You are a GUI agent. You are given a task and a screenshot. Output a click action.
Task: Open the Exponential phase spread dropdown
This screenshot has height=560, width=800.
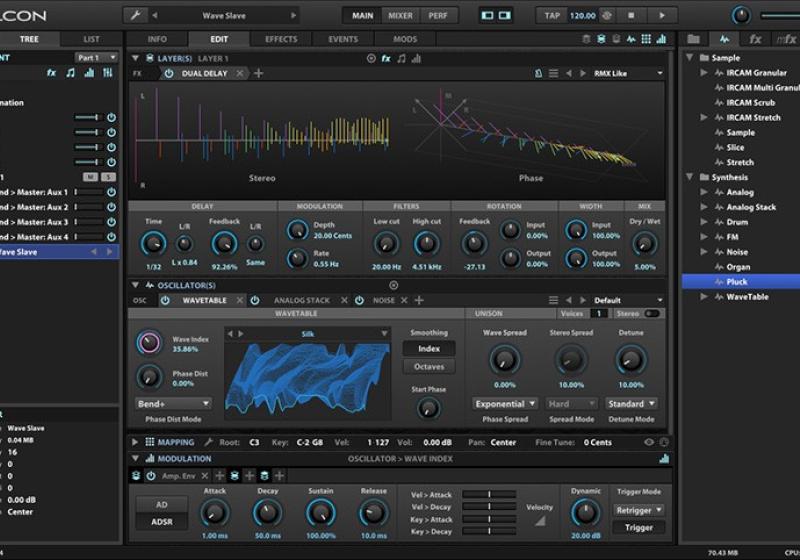(504, 404)
